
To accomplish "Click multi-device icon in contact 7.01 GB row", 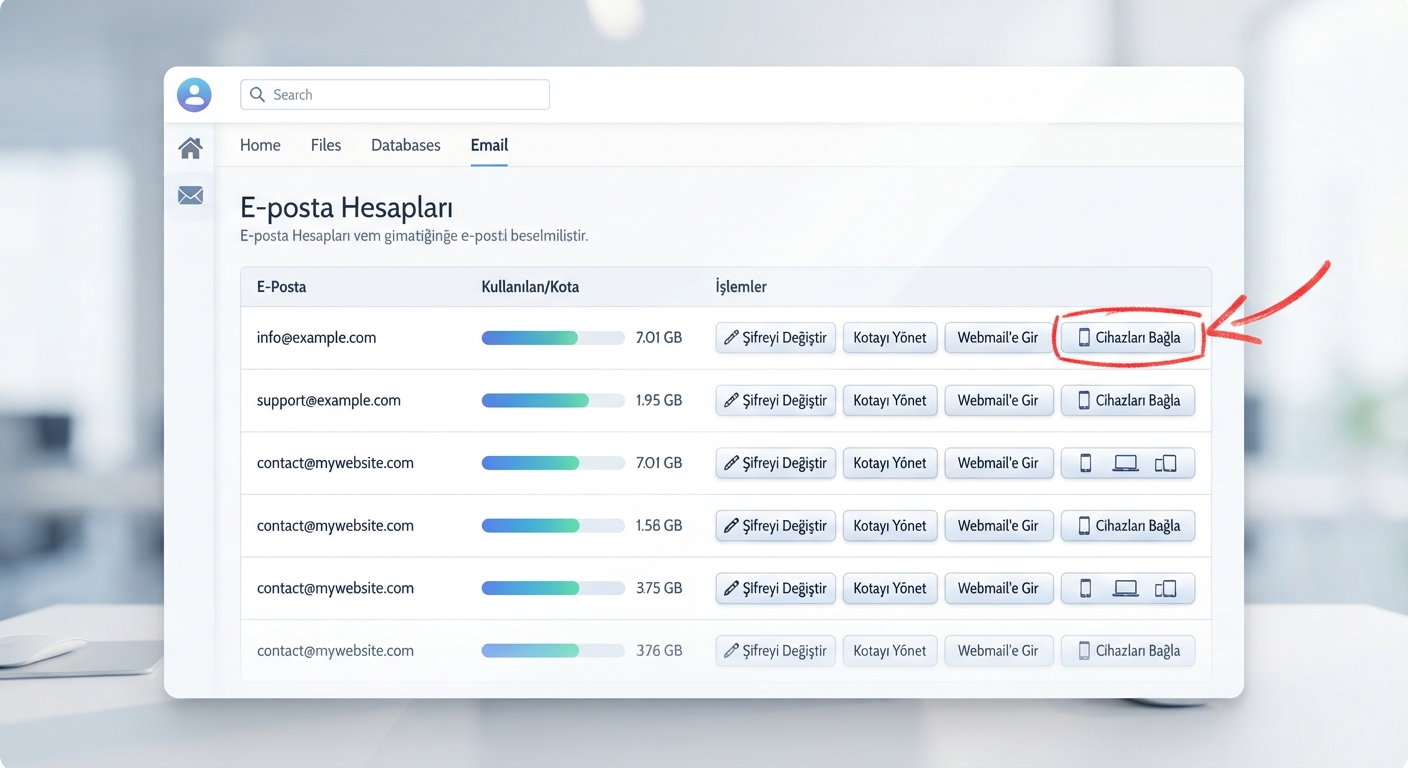I will click(x=1166, y=463).
